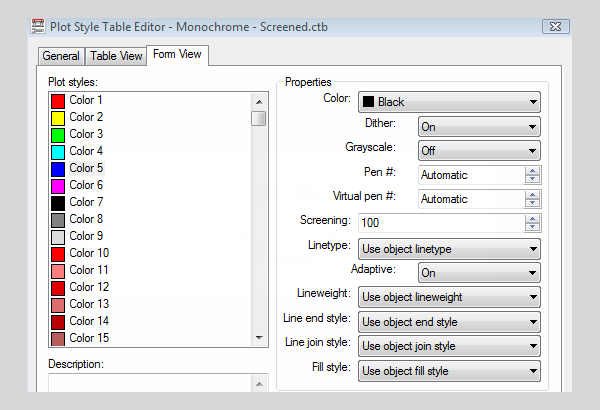Decrease the Screening value
600x410 pixels.
[x=532, y=227]
